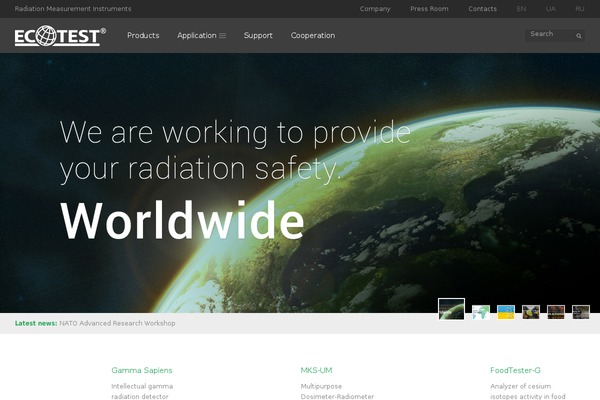Visit the Press Room link
The height and width of the screenshot is (400, 600).
[429, 9]
